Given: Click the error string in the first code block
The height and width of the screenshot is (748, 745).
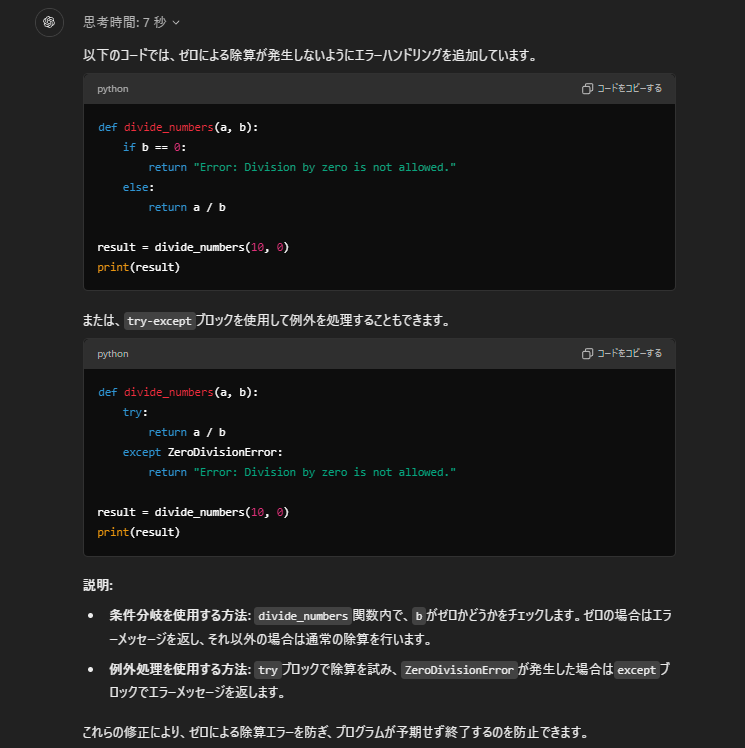Looking at the screenshot, I should coord(324,167).
